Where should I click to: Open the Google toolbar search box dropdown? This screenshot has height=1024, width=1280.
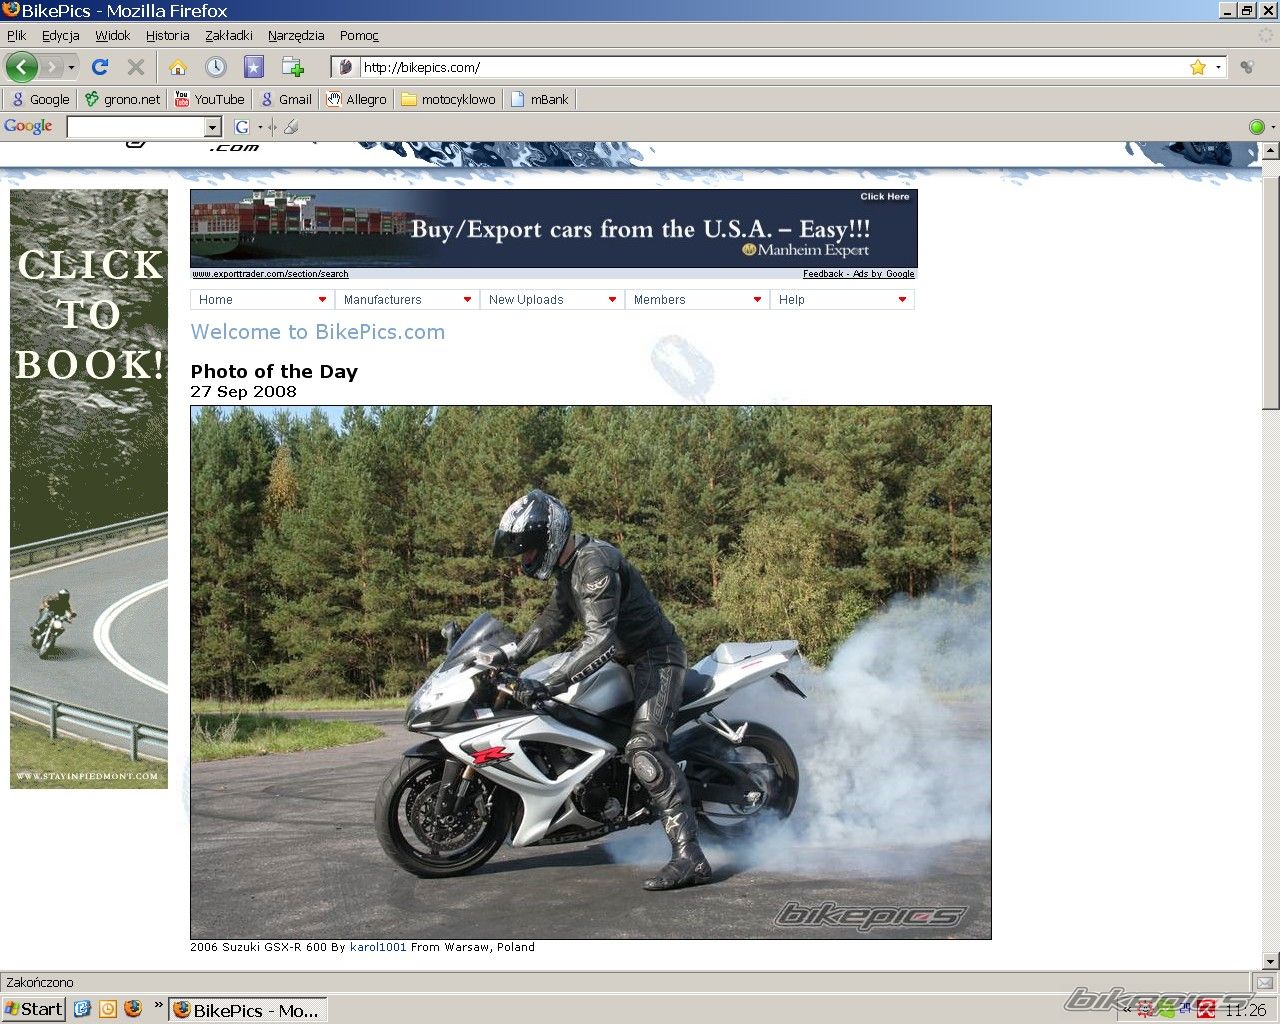(212, 127)
